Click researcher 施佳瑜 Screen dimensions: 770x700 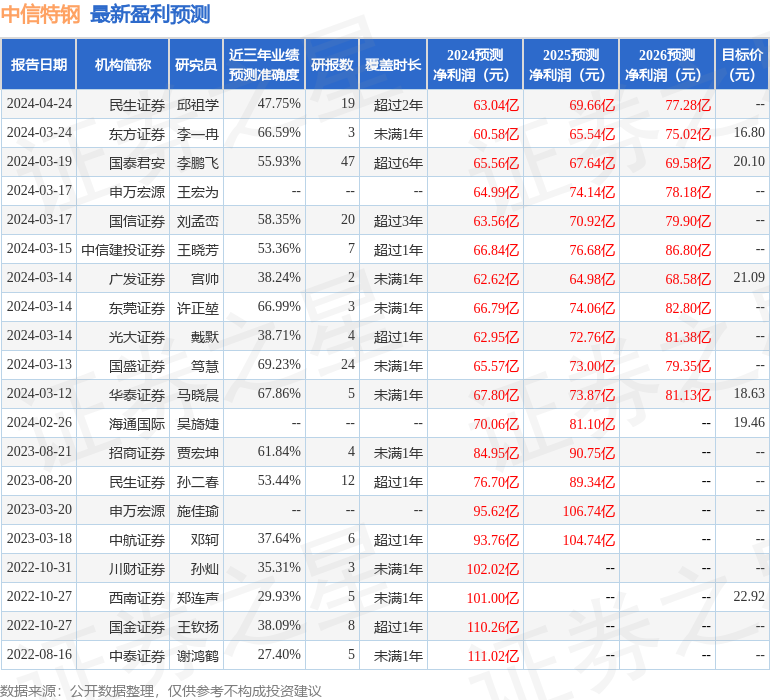point(198,510)
